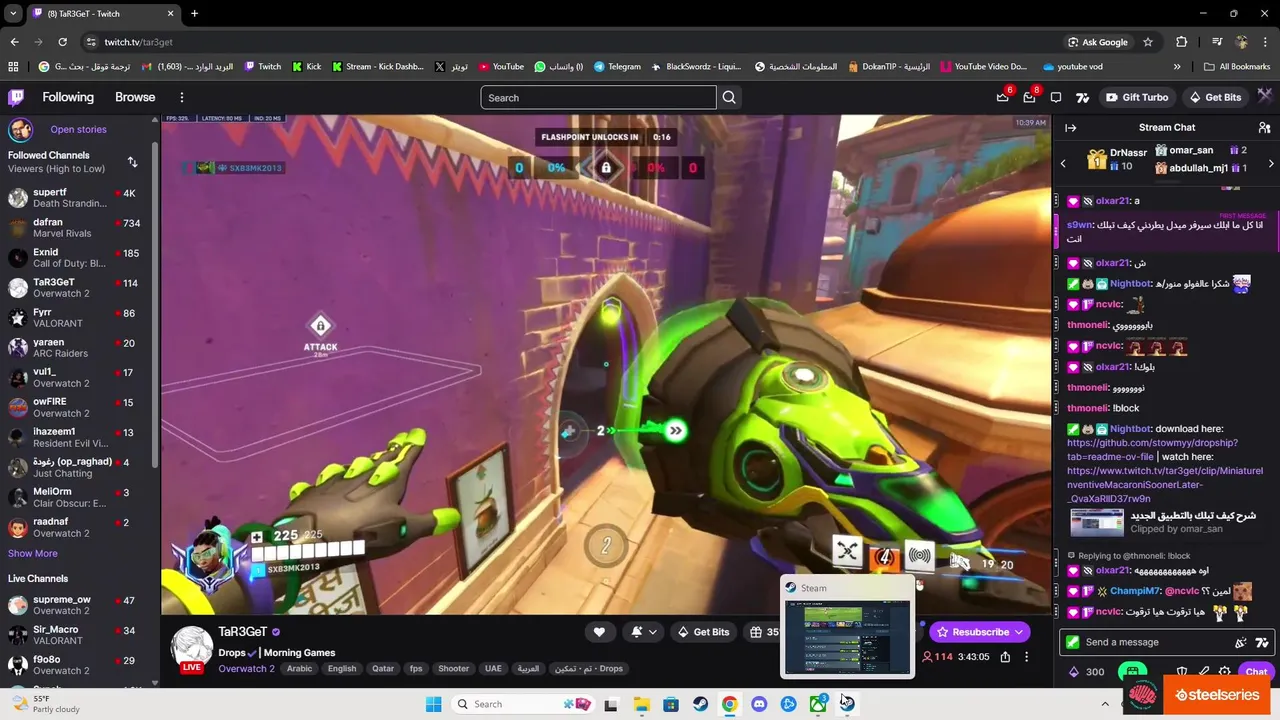Open the YouTube bookmark
The image size is (1280, 720).
pos(501,67)
